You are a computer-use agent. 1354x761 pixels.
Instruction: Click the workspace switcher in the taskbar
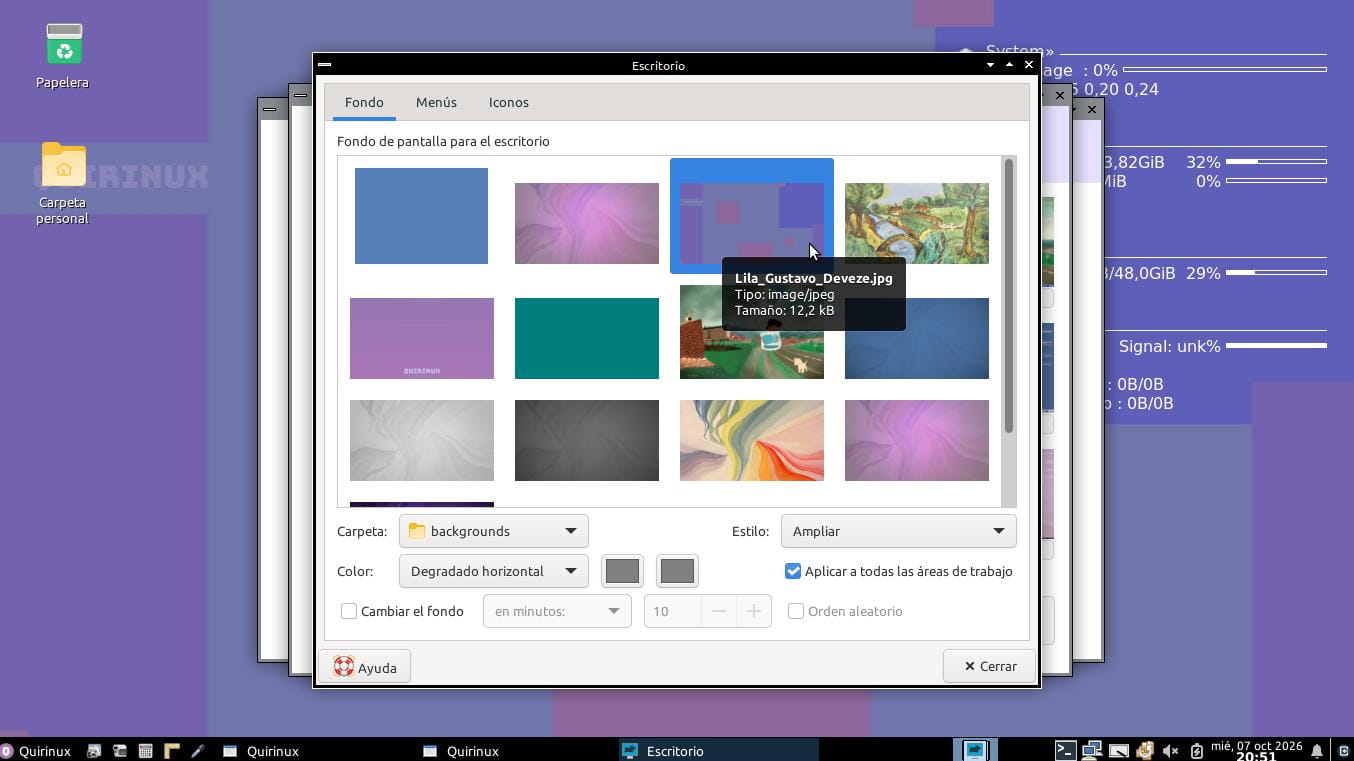point(975,750)
